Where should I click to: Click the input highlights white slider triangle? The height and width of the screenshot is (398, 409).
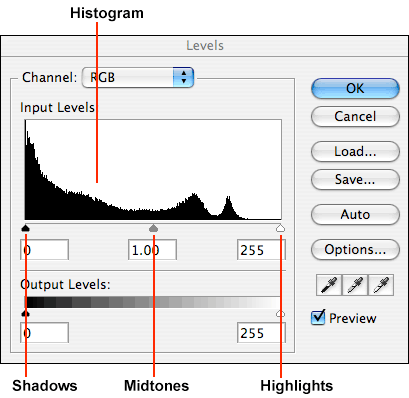pyautogui.click(x=281, y=228)
